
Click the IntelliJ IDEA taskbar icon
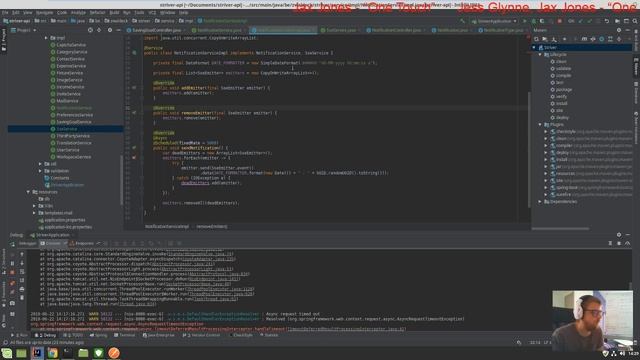pyautogui.click(x=37, y=353)
